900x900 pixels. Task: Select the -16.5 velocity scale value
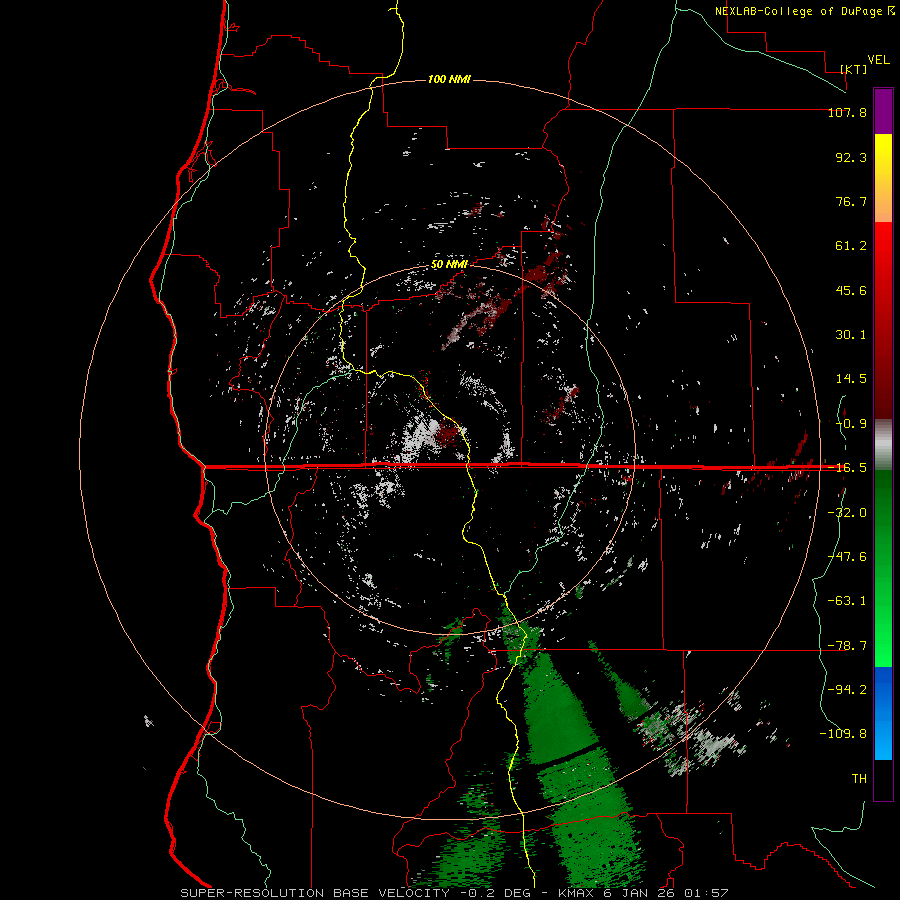click(847, 468)
